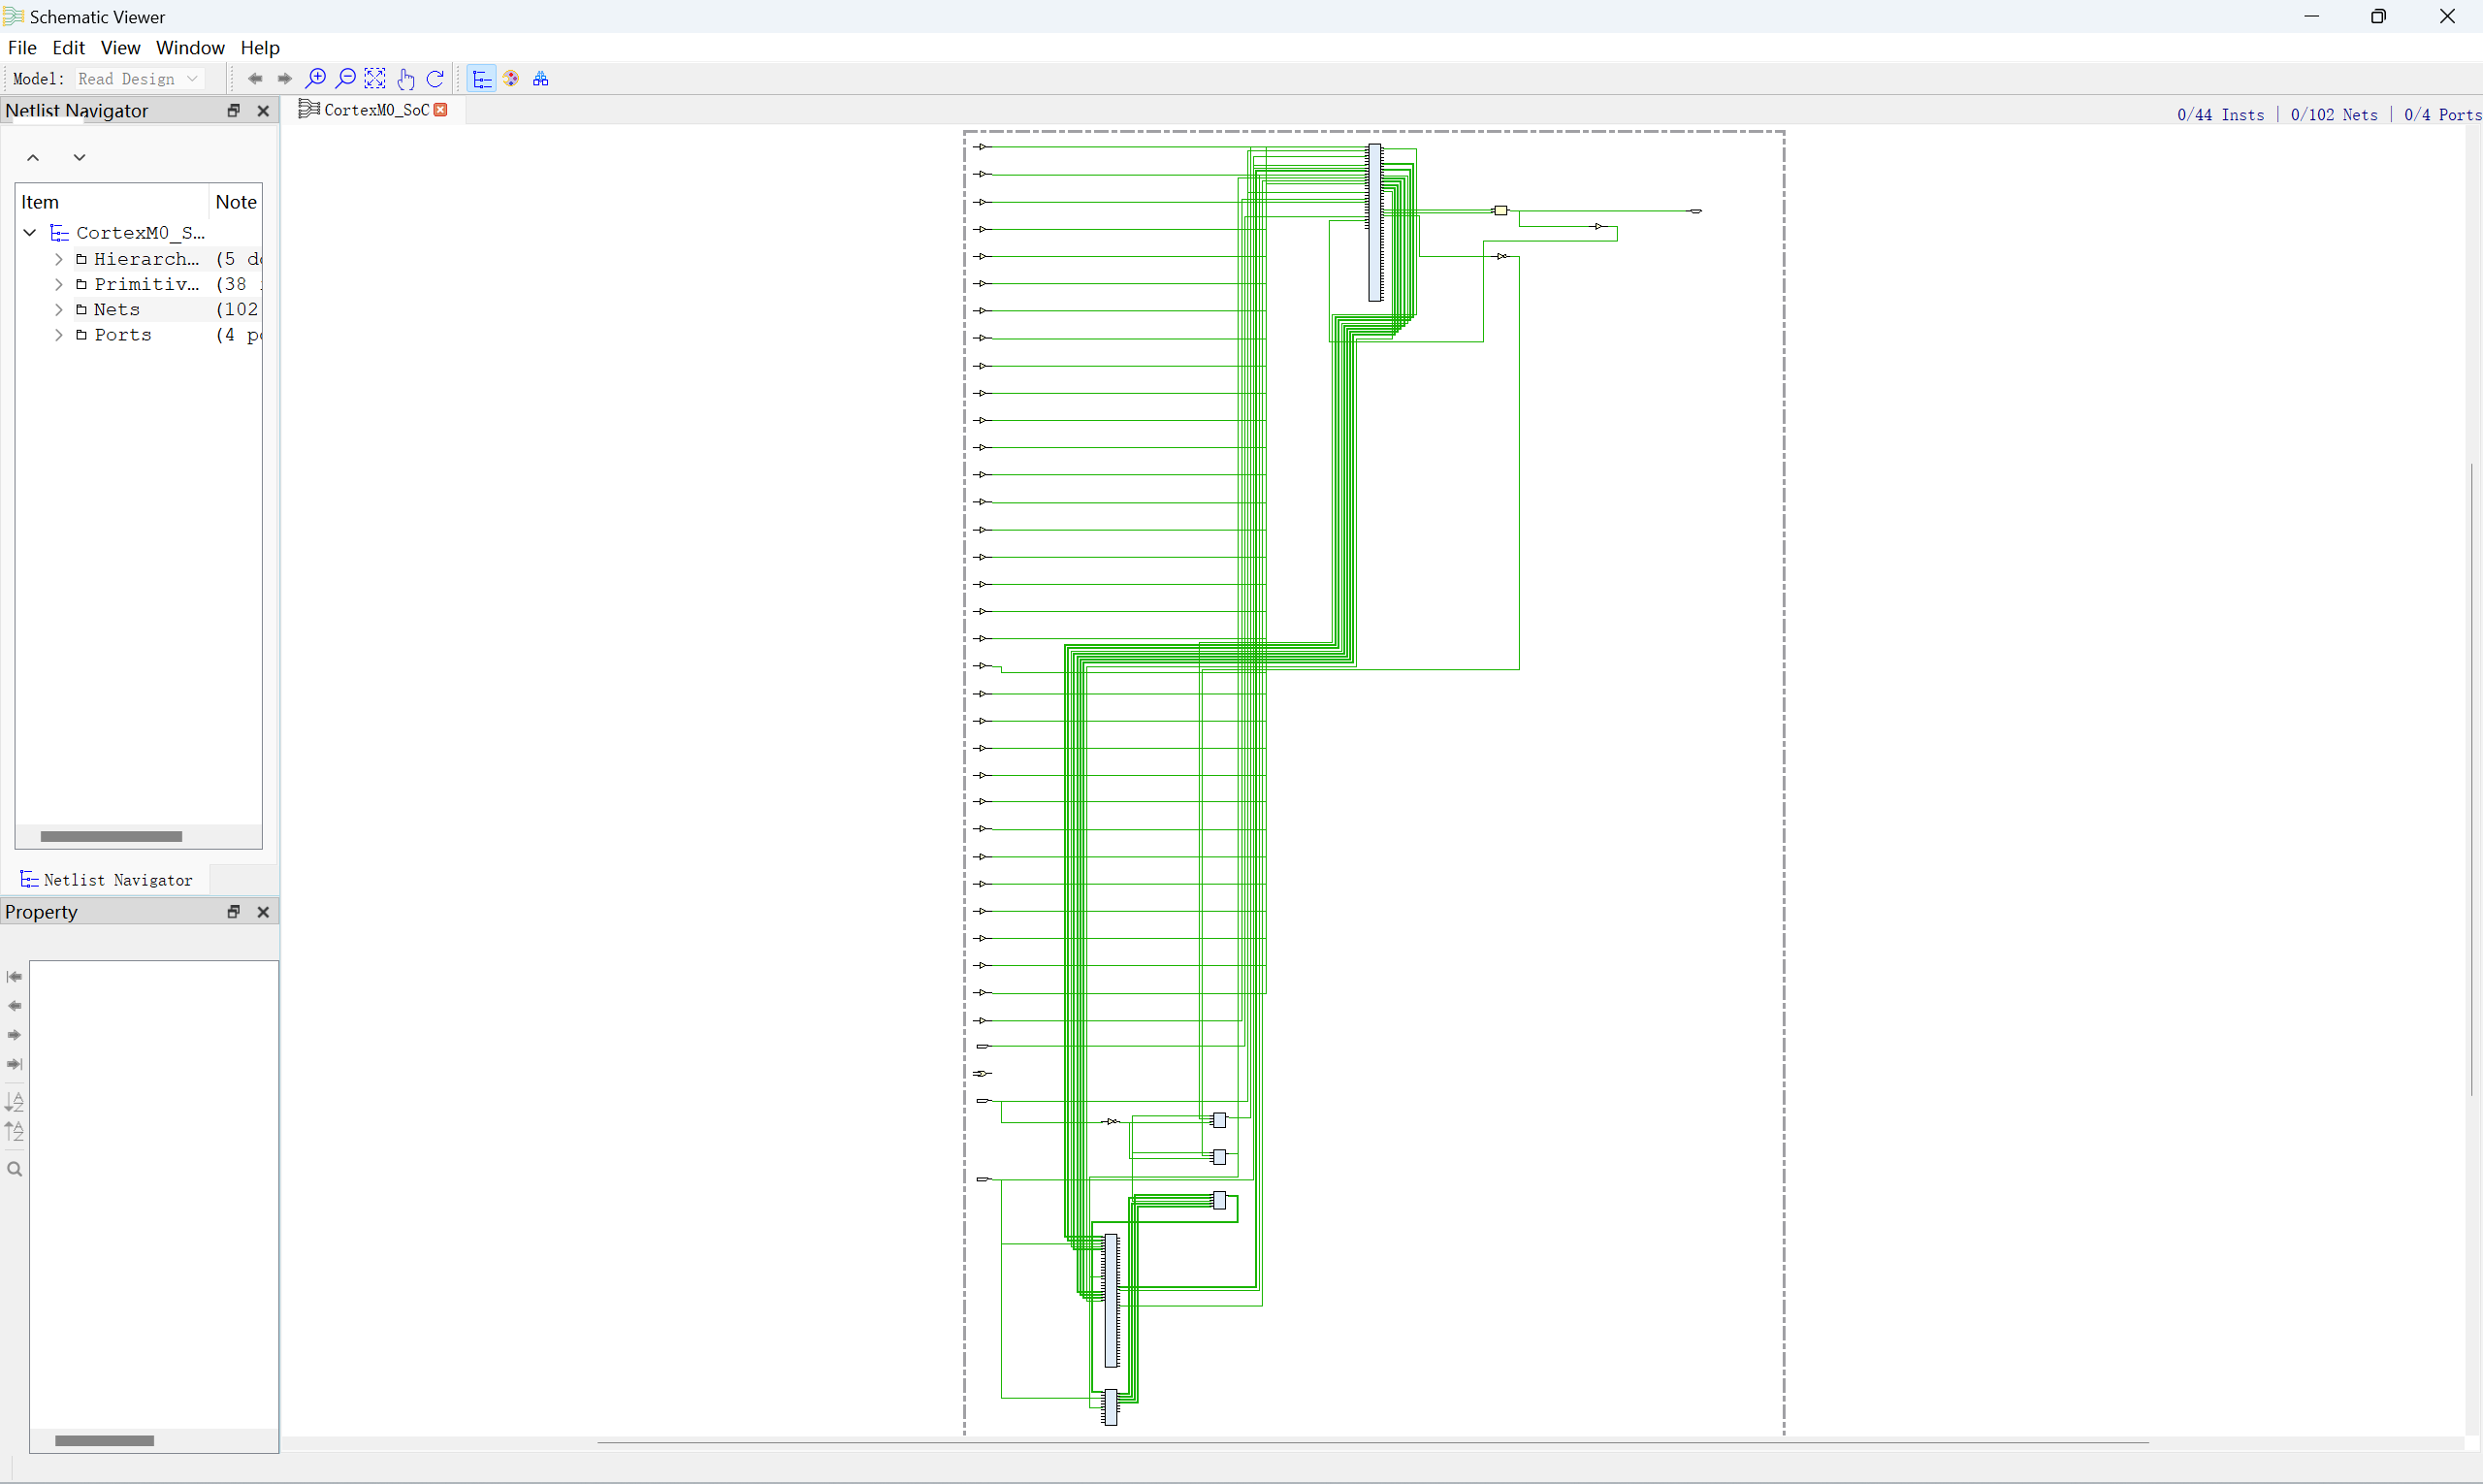
Task: Open the color palette settings icon
Action: [x=511, y=79]
